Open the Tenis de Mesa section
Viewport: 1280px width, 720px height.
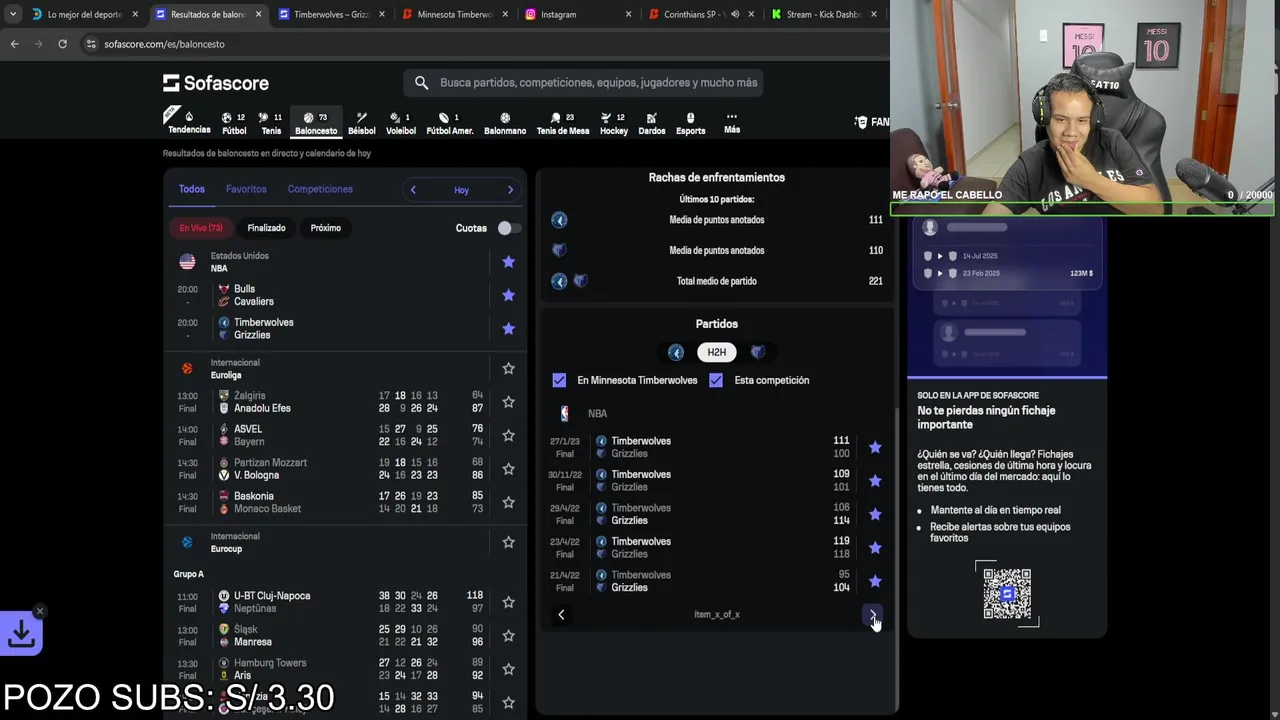563,123
